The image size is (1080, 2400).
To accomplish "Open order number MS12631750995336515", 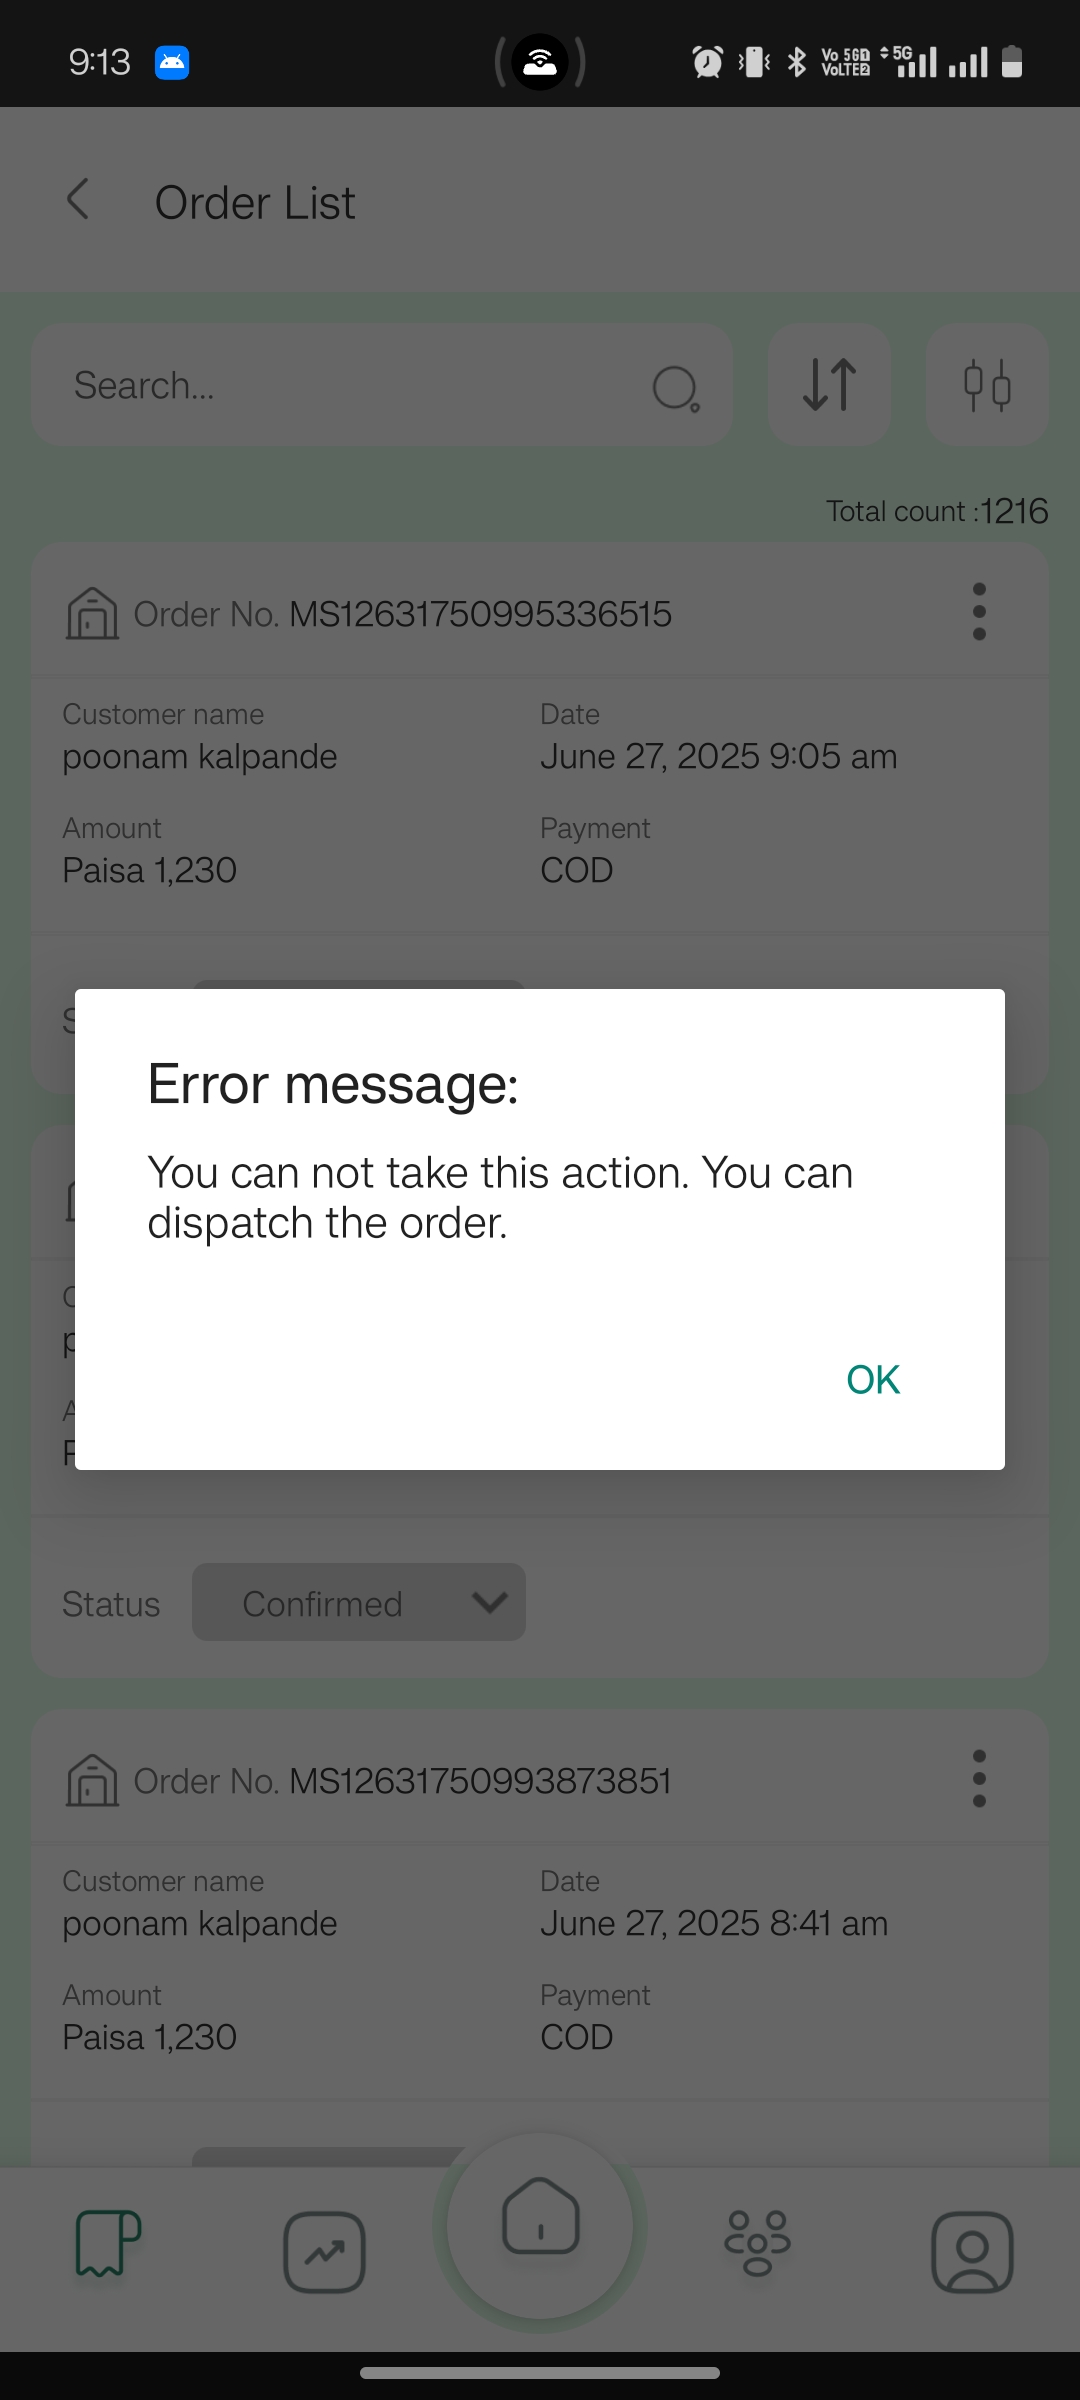I will coord(480,614).
